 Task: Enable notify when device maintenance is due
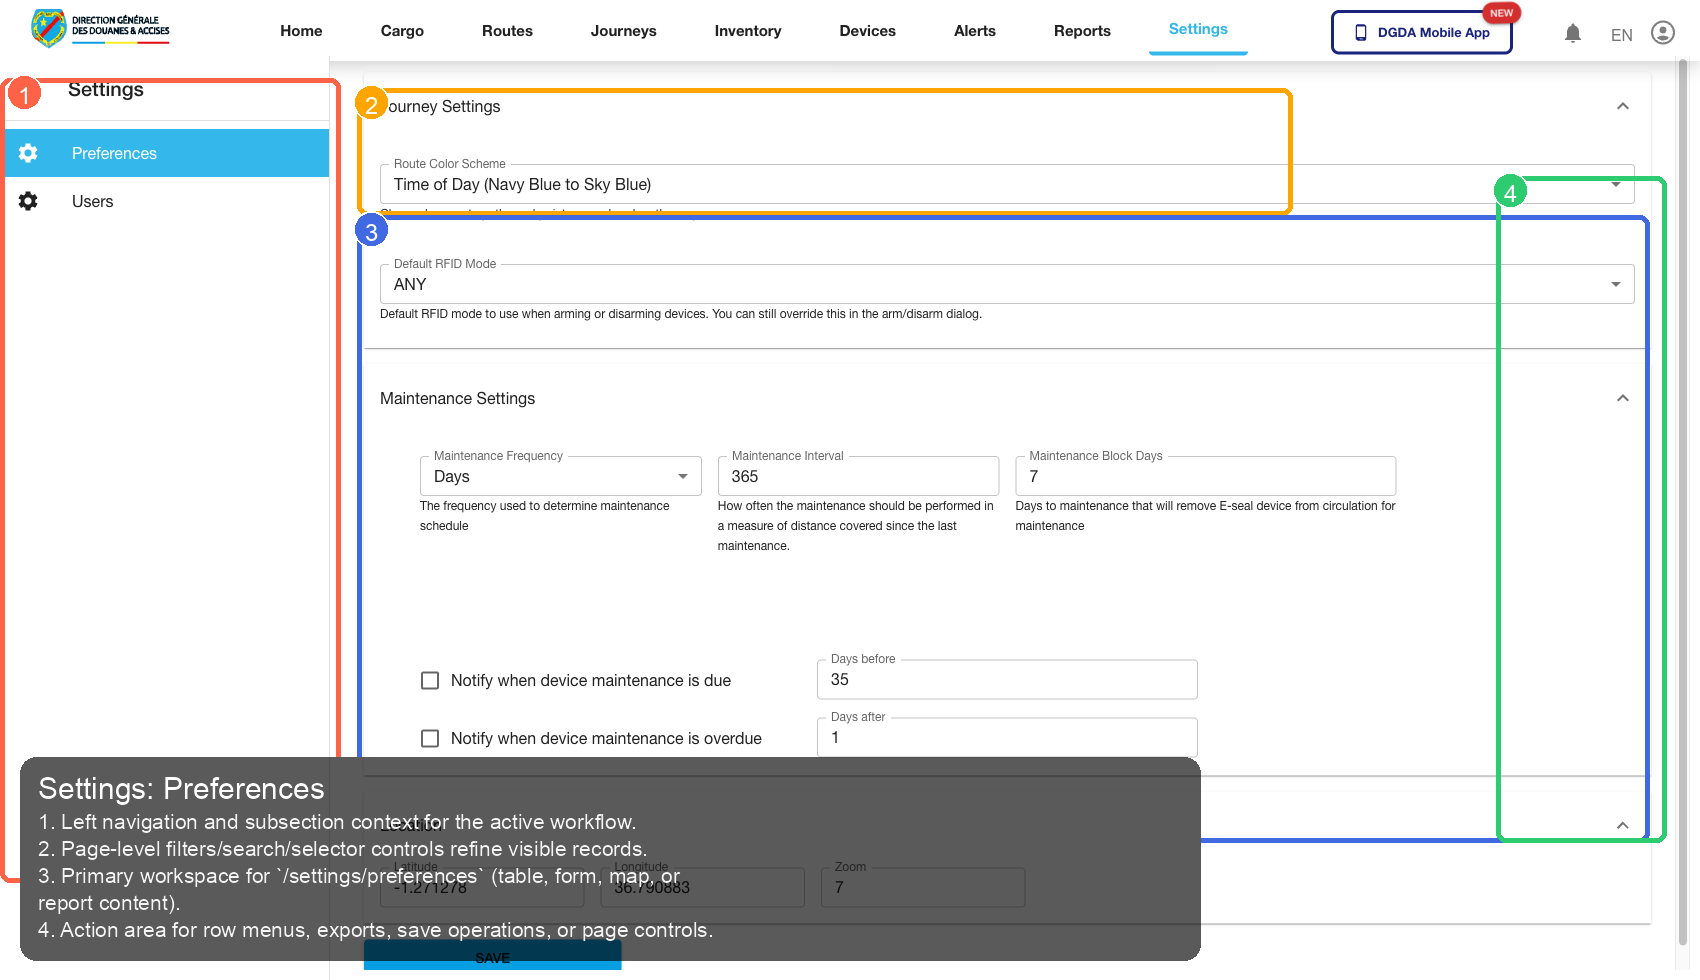pos(430,680)
